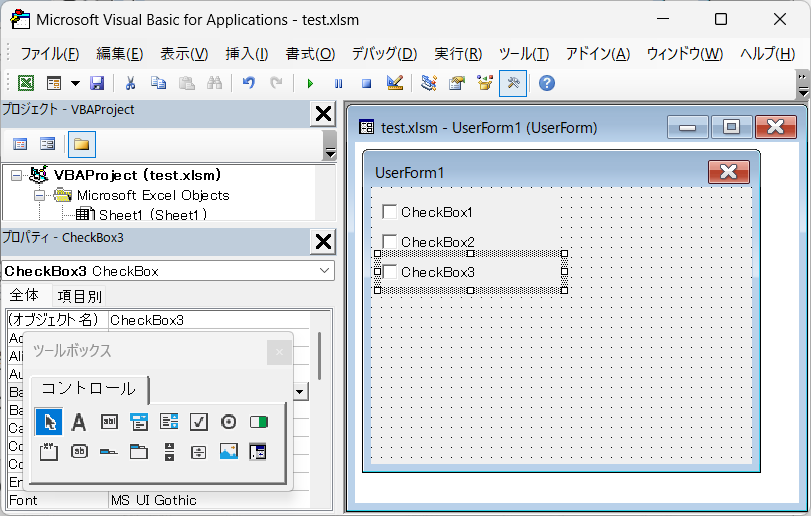811x516 pixels.
Task: Expand toolbar options chevron at toolbar end
Action: [x=802, y=85]
